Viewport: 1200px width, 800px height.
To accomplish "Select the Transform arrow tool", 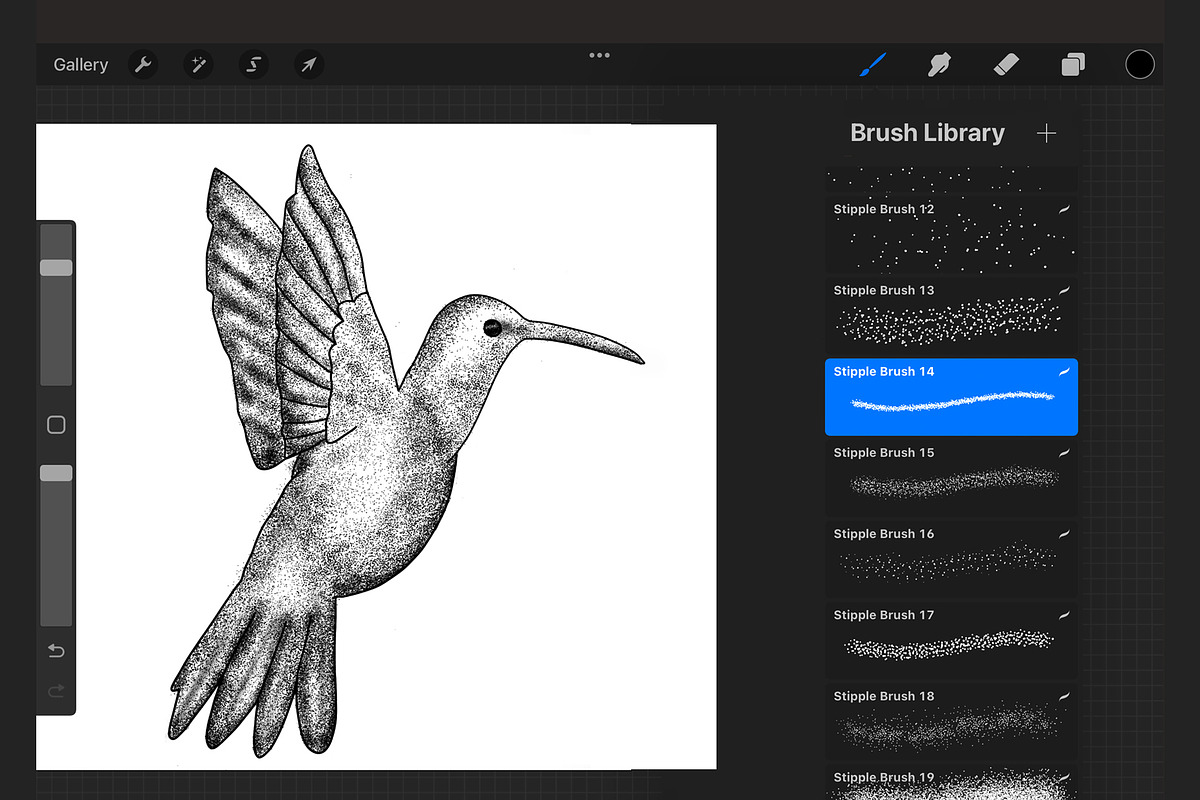I will click(308, 64).
